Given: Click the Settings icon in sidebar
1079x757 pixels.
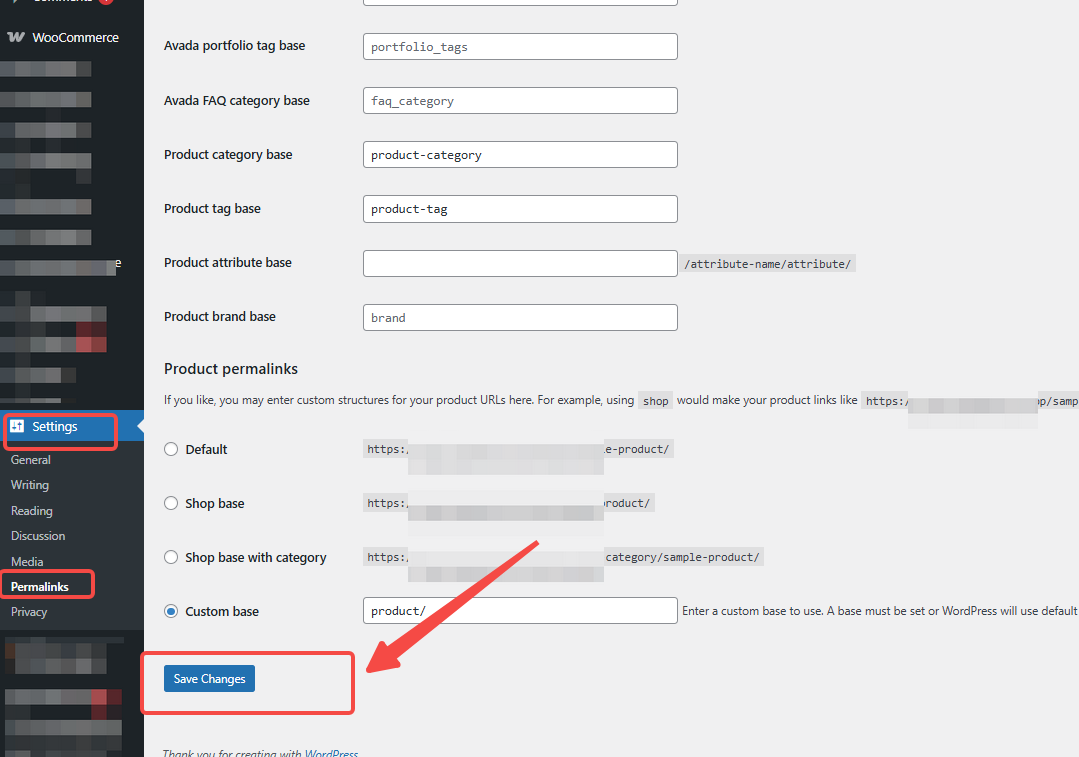Looking at the screenshot, I should pyautogui.click(x=17, y=426).
